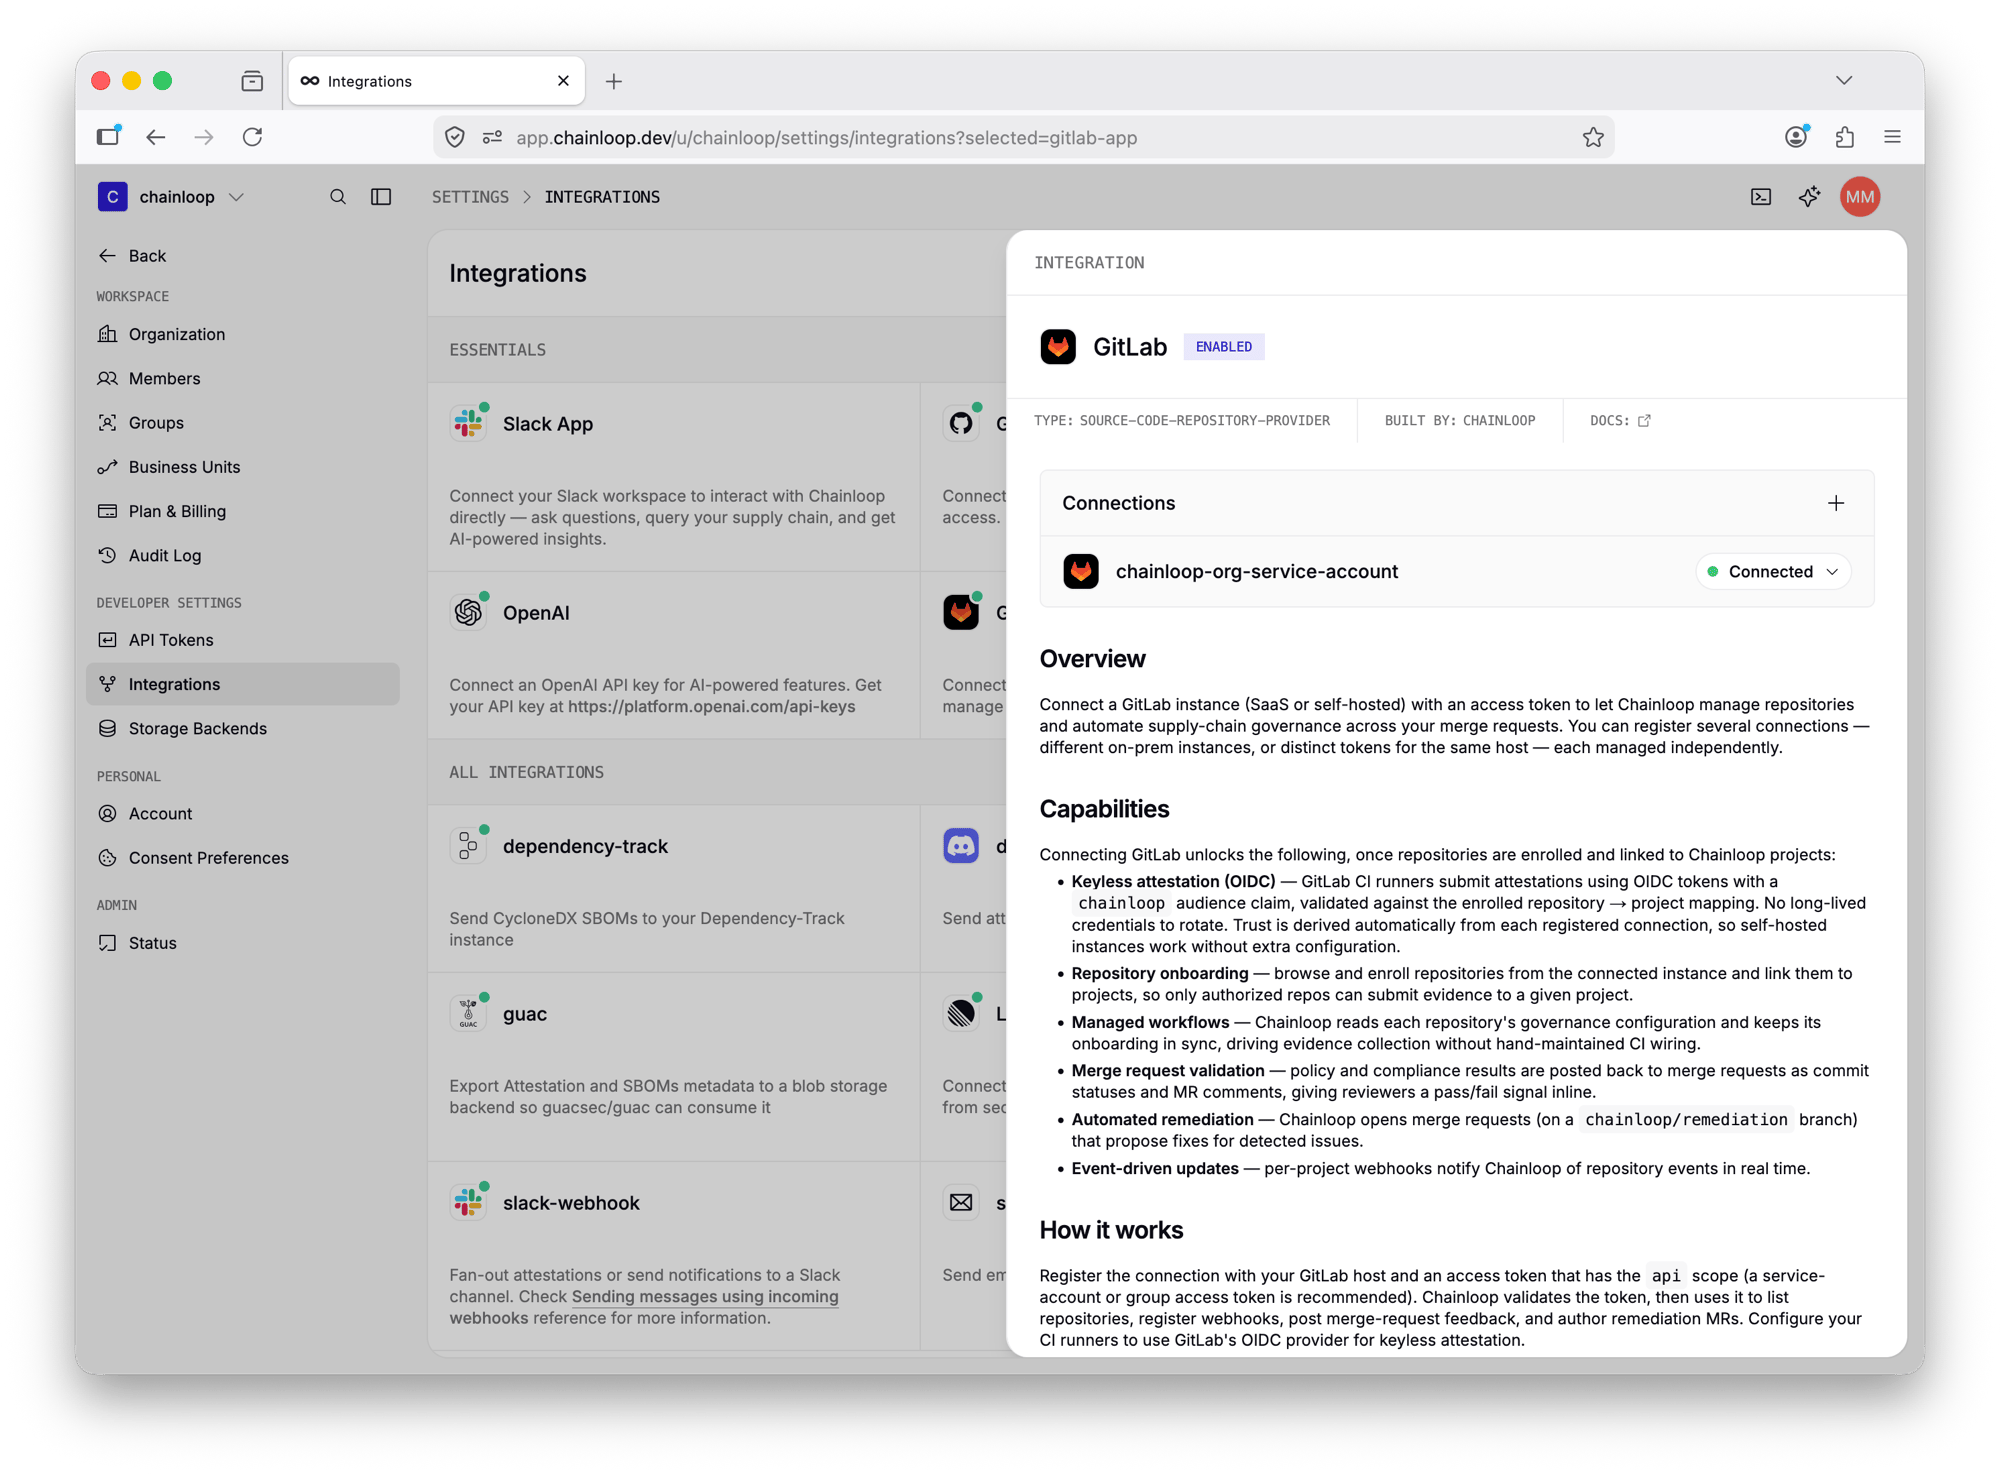Click the ENABLED badge next to GitLab
This screenshot has height=1474, width=2000.
[x=1223, y=347]
